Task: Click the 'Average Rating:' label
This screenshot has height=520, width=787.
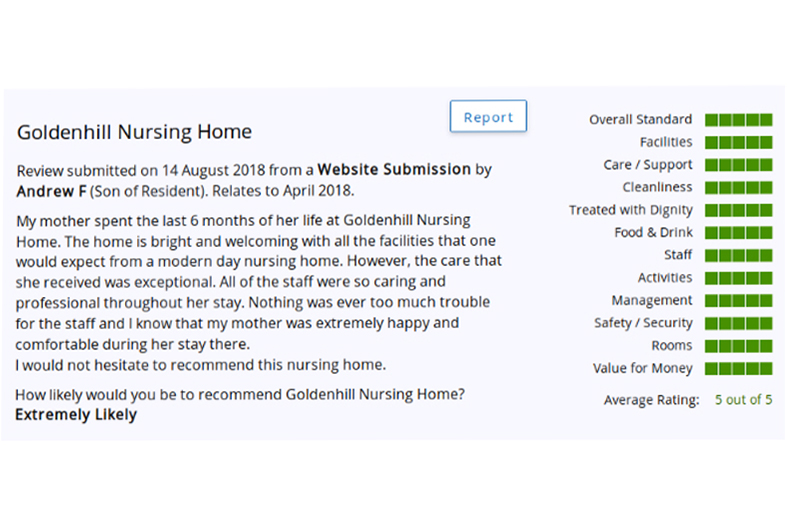Action: 651,400
